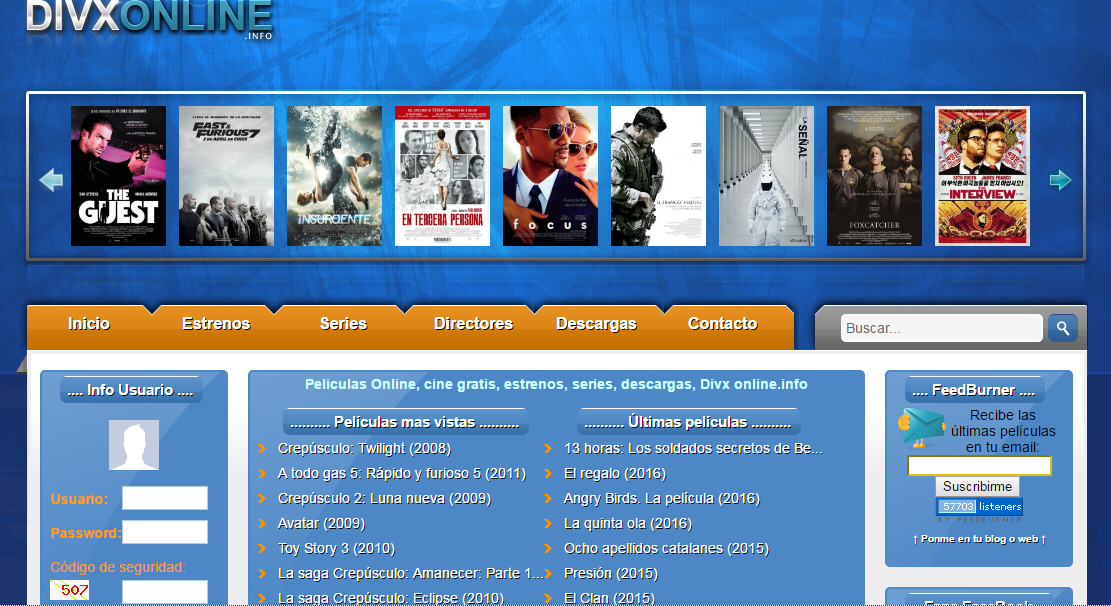Click the search magnifier button

(1063, 328)
